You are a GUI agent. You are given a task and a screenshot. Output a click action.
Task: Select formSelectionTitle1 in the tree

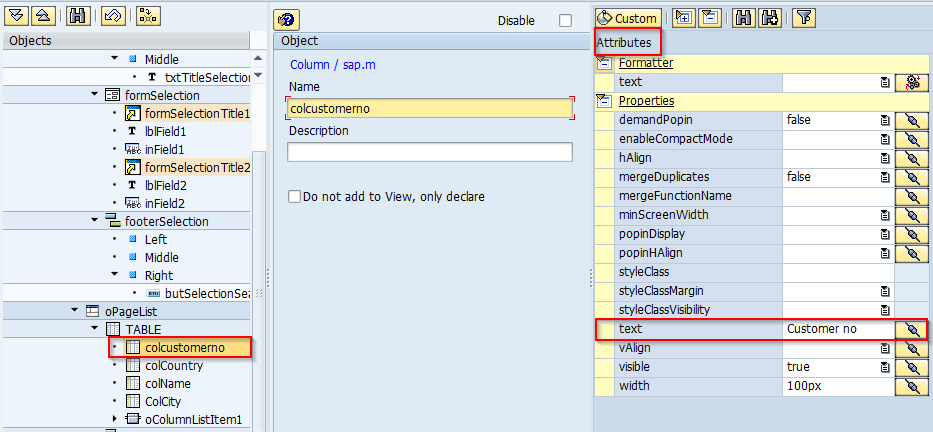click(197, 113)
